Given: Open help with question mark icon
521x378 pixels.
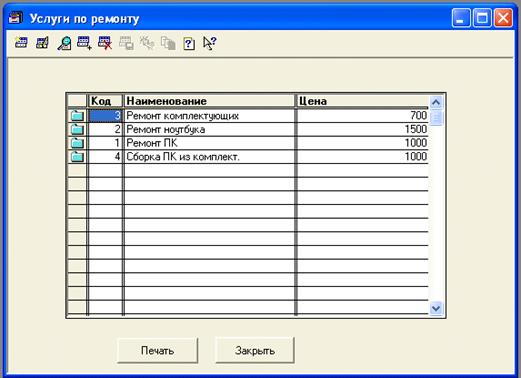Looking at the screenshot, I should pos(189,44).
